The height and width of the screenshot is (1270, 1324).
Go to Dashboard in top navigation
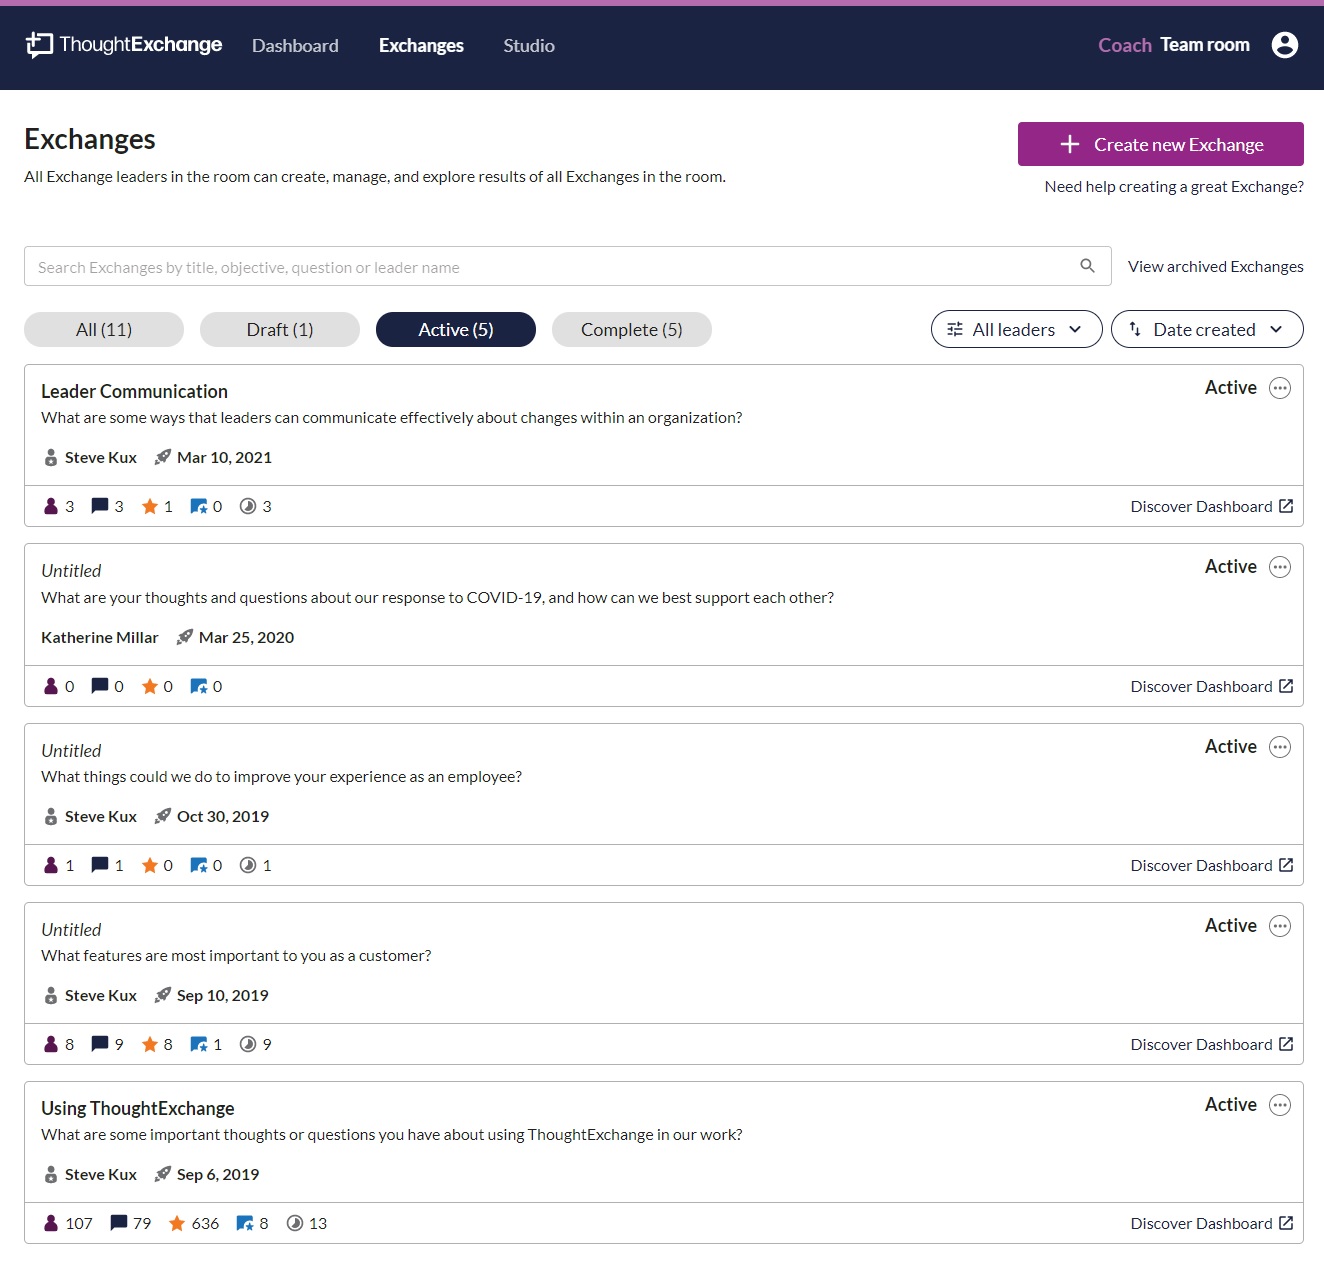(x=295, y=46)
